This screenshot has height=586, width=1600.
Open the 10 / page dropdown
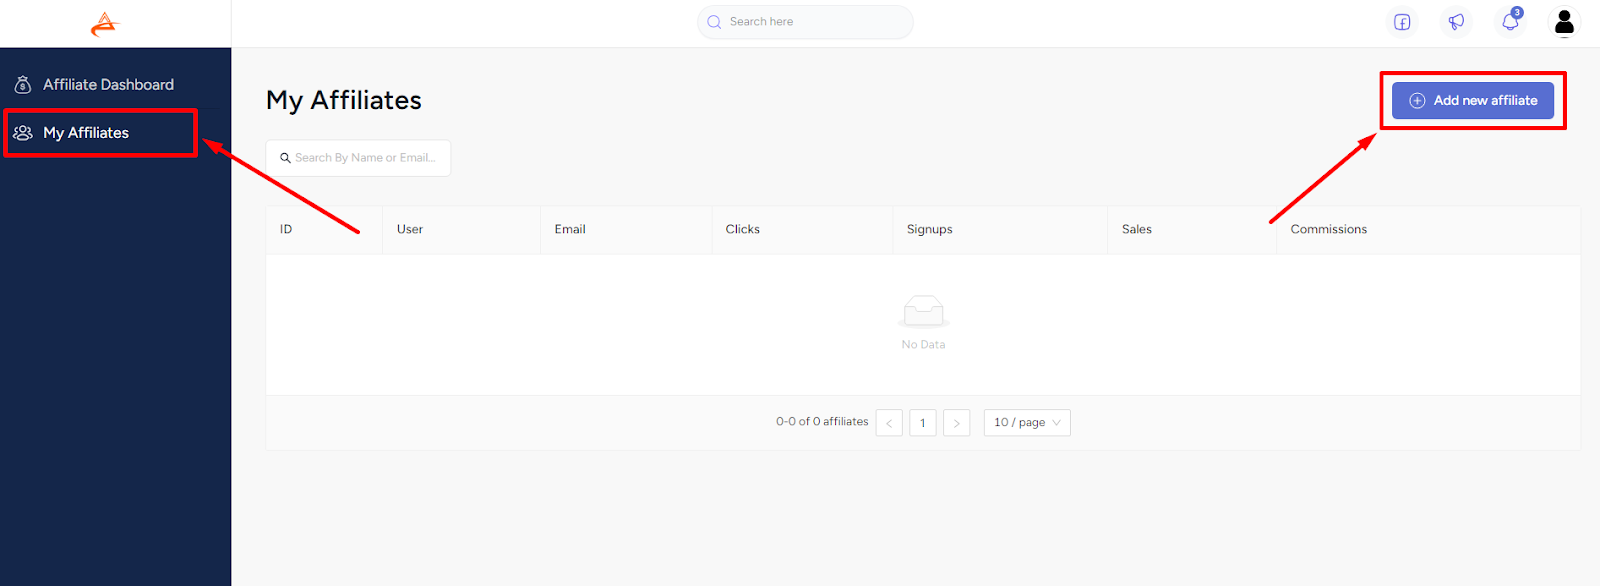pyautogui.click(x=1027, y=423)
